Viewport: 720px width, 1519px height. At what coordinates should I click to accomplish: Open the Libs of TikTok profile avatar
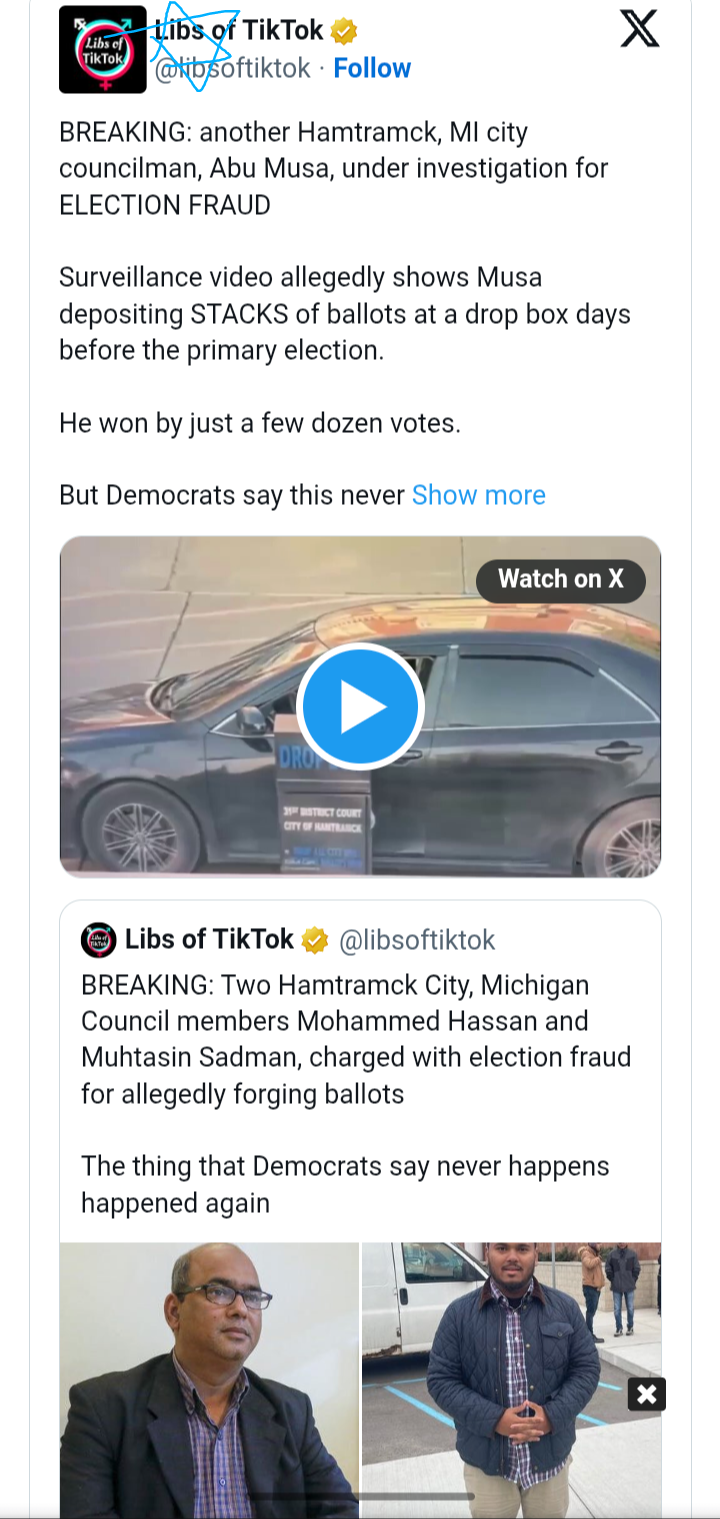(102, 50)
